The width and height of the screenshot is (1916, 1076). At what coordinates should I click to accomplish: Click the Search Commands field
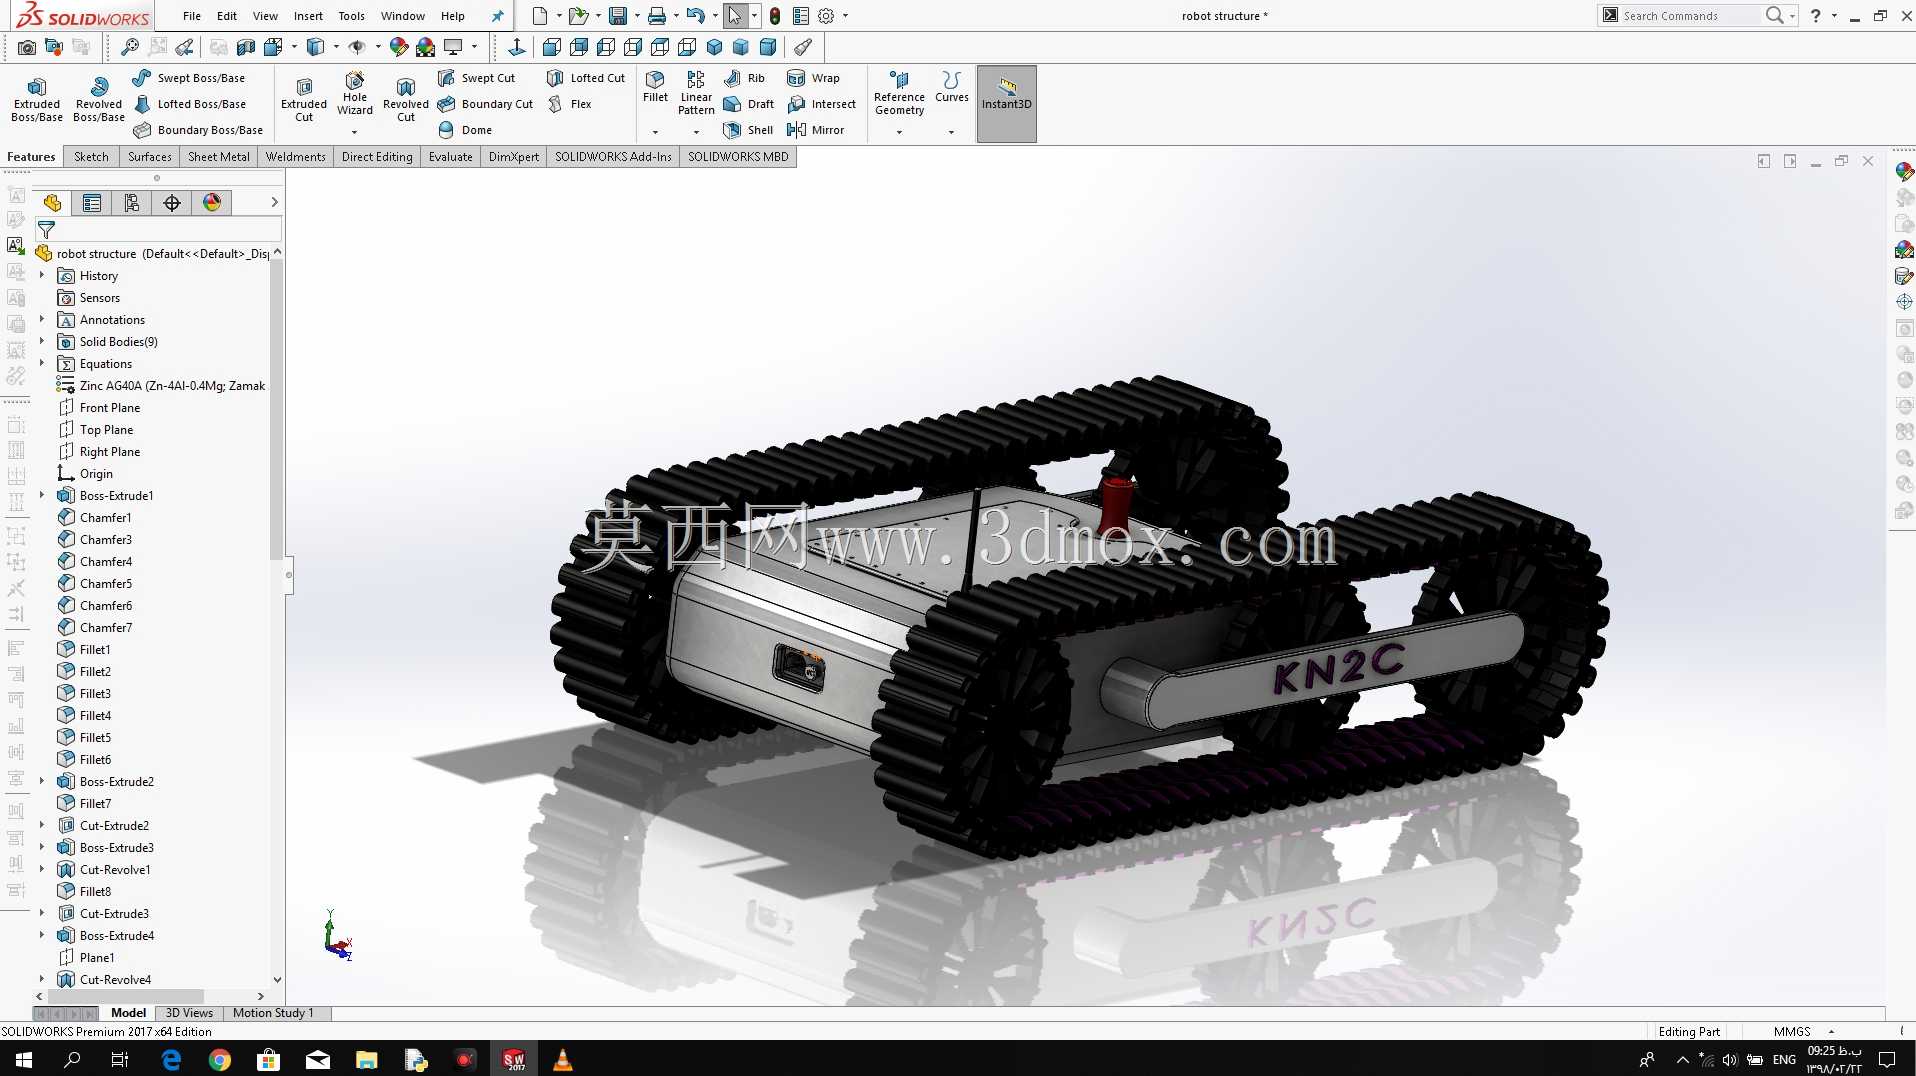1690,16
